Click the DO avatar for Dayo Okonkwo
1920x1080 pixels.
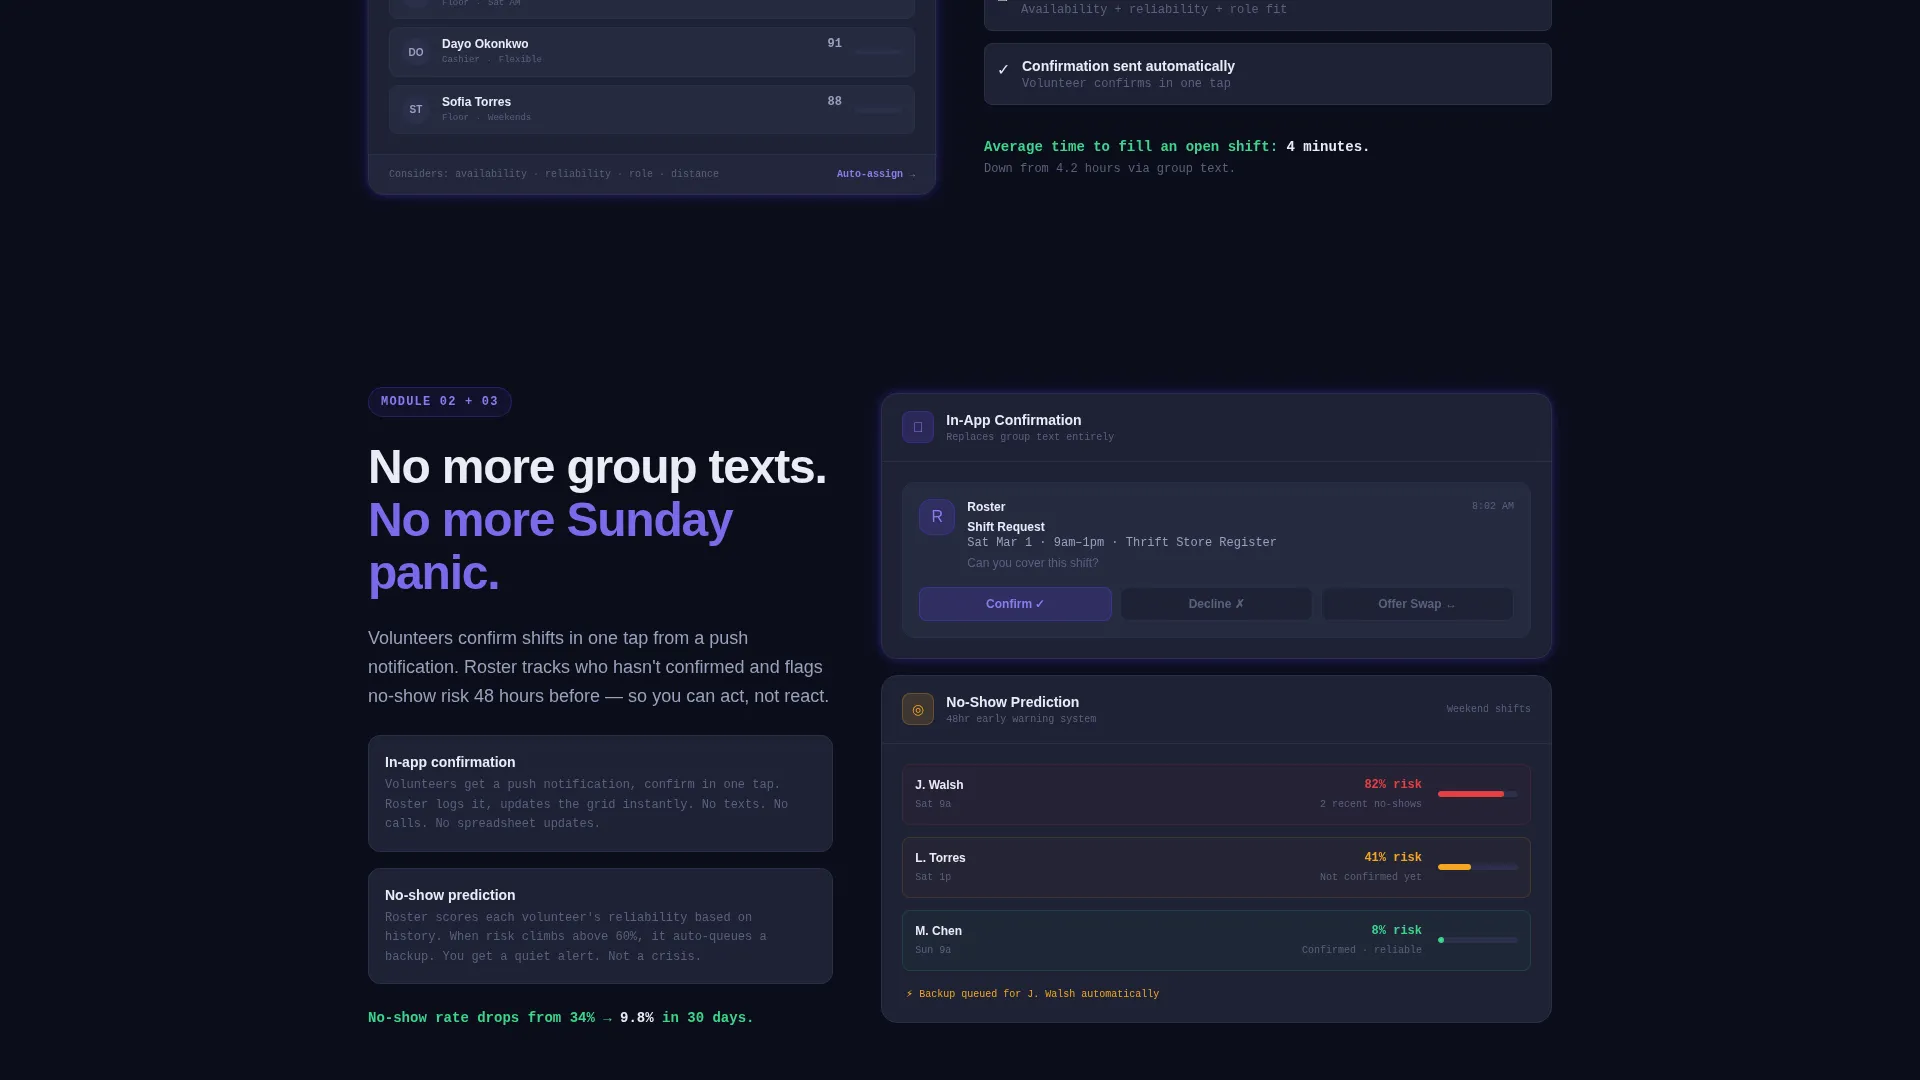tap(416, 52)
